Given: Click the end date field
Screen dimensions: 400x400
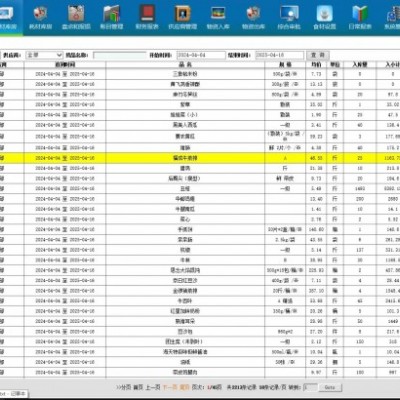Looking at the screenshot, I should click(279, 55).
